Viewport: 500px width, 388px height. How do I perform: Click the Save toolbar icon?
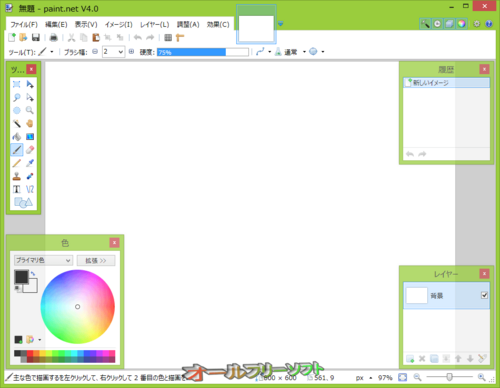36,38
